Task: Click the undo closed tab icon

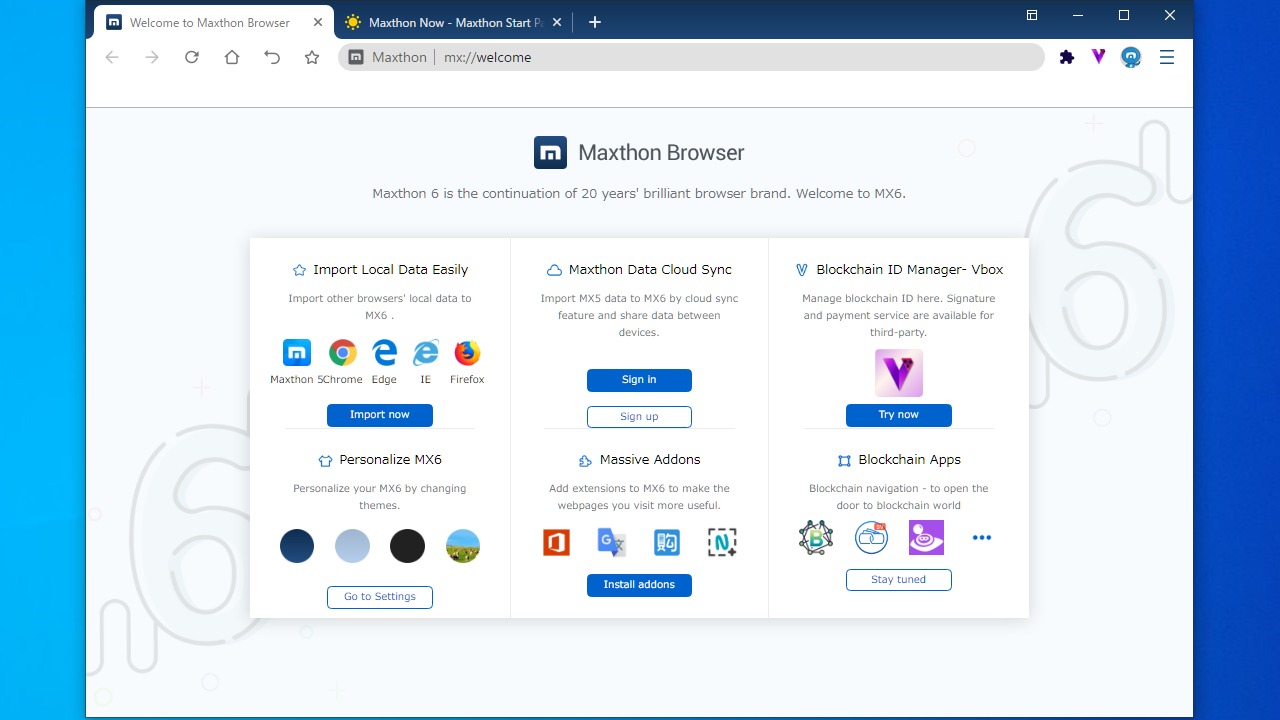Action: pos(272,58)
